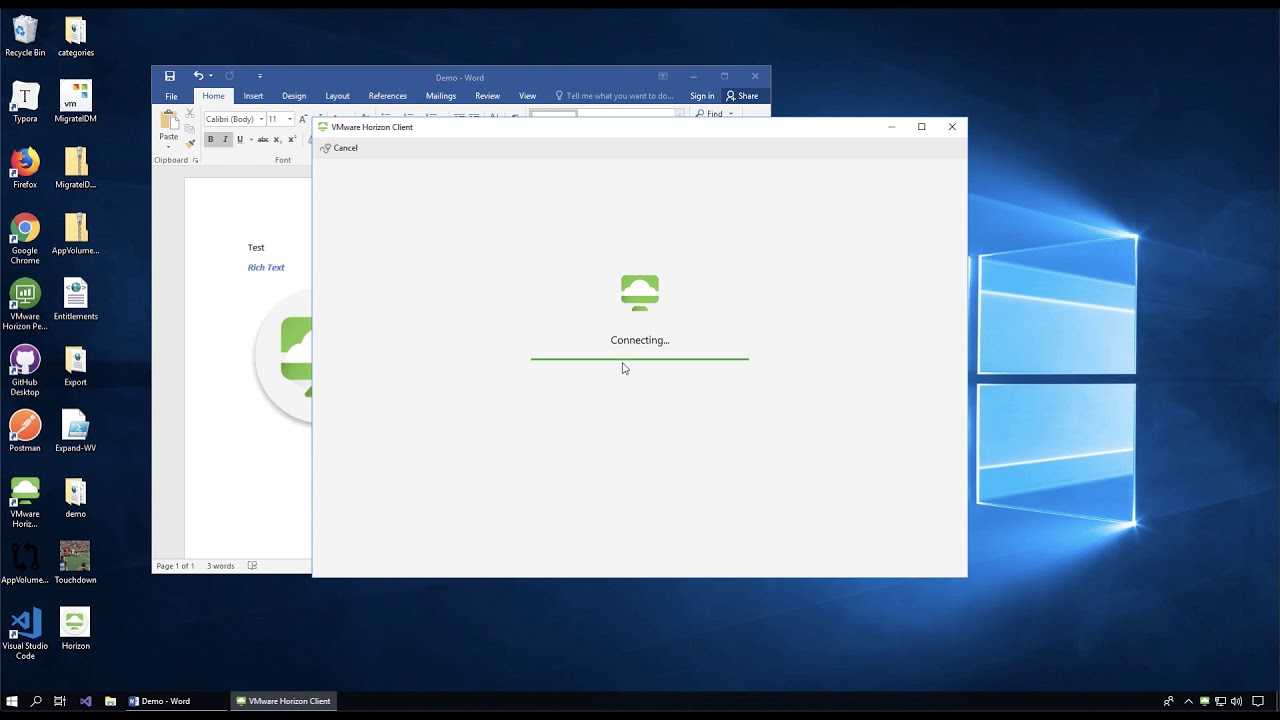Viewport: 1280px width, 720px height.
Task: Select Firefox desktop icon
Action: pyautogui.click(x=25, y=168)
